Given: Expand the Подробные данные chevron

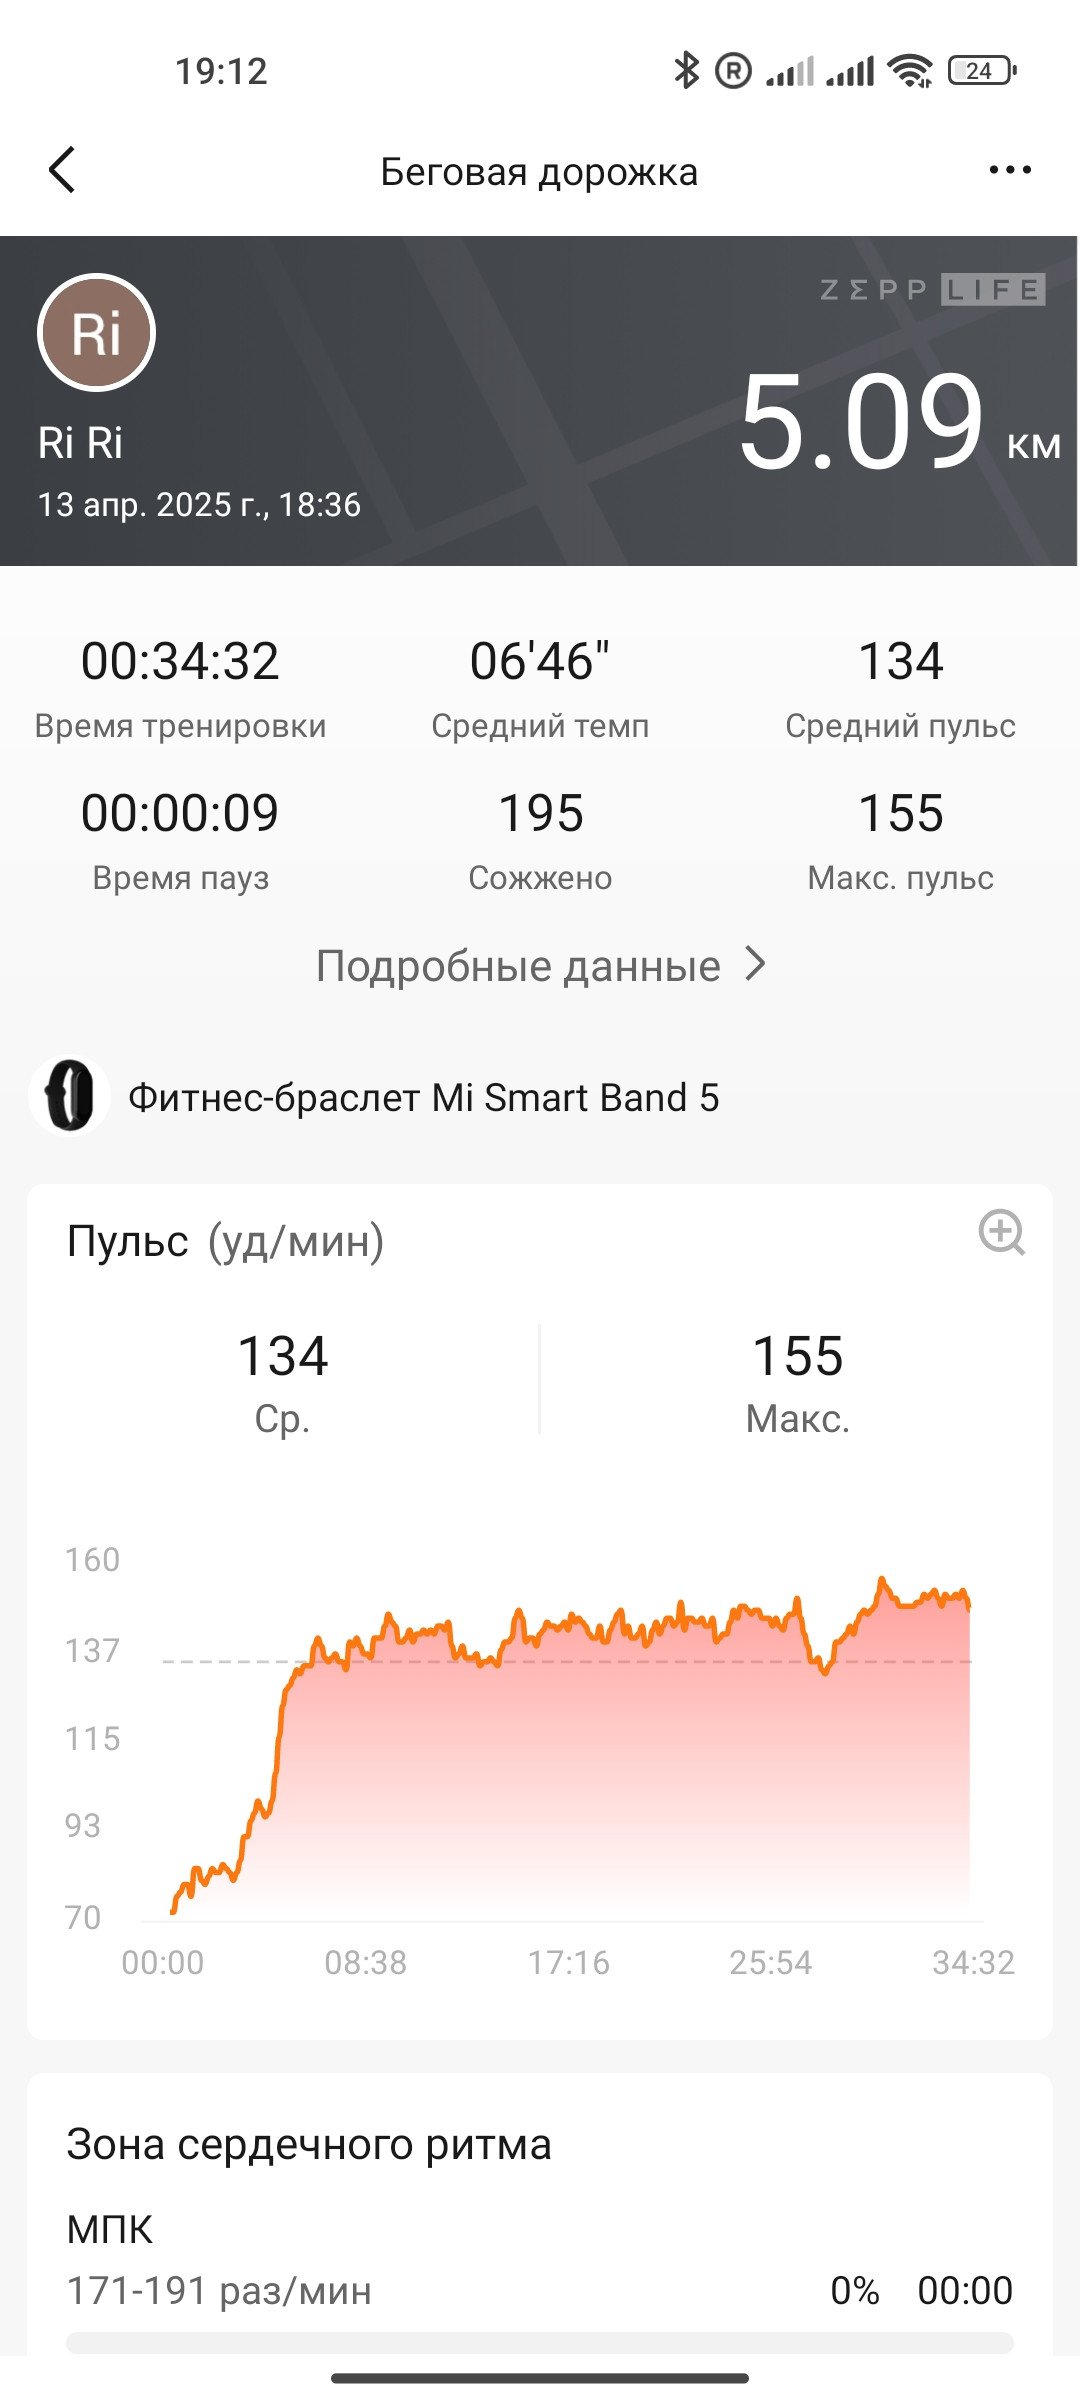Looking at the screenshot, I should [x=756, y=965].
